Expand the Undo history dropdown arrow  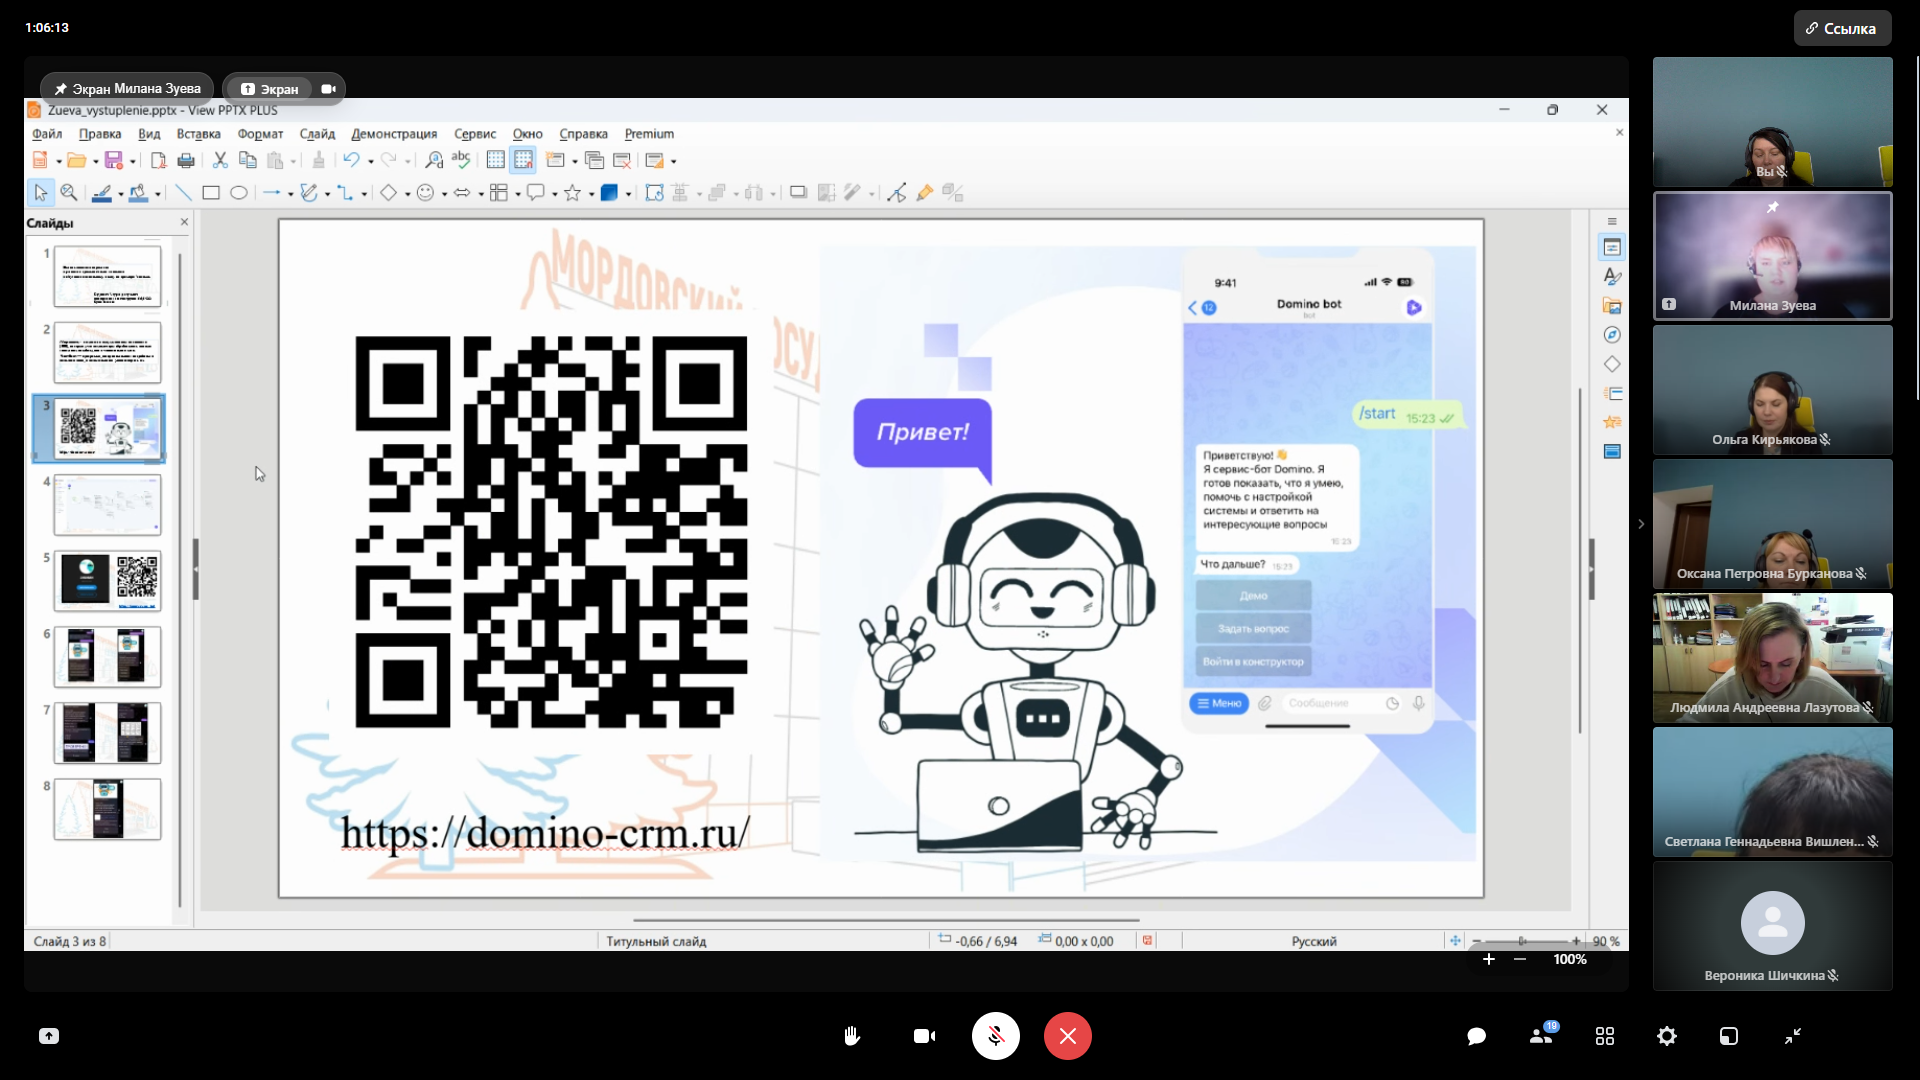click(370, 161)
